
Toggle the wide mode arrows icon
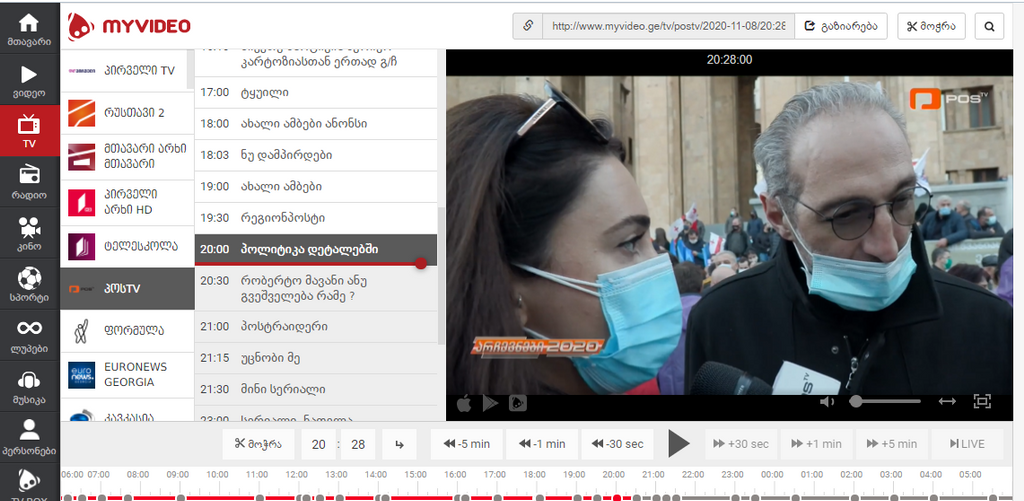click(x=947, y=402)
